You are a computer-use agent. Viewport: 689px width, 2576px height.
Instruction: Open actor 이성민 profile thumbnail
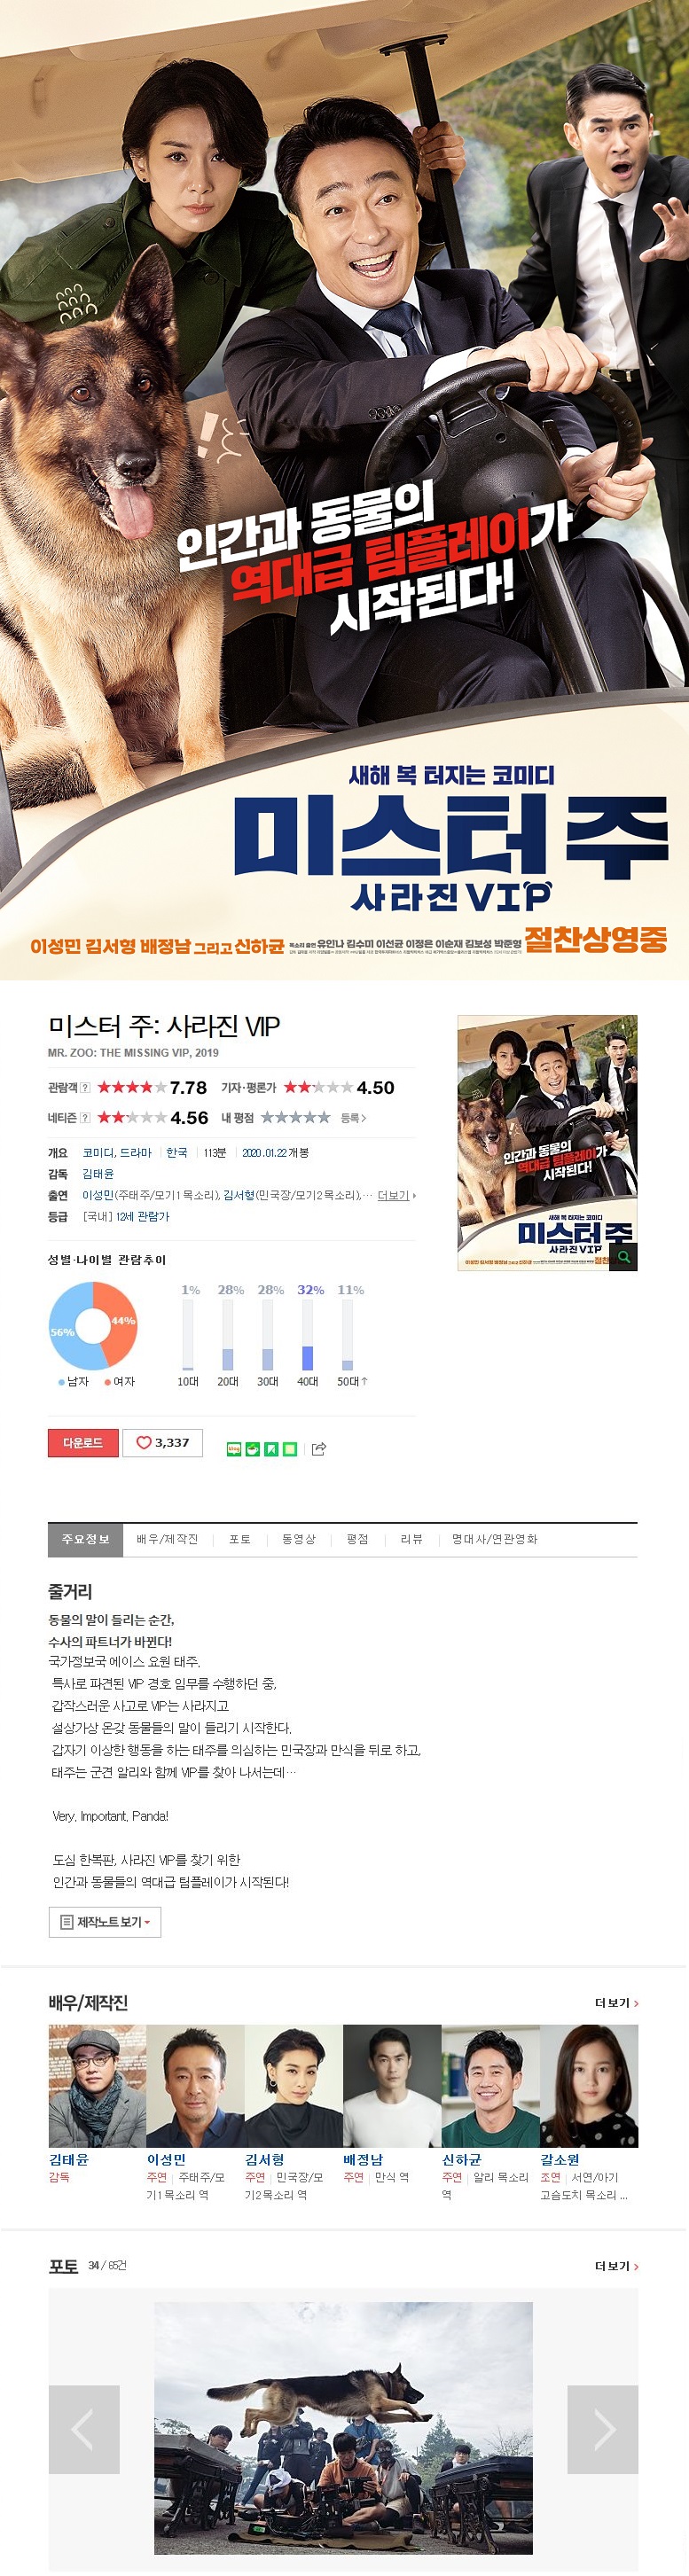pyautogui.click(x=195, y=2086)
